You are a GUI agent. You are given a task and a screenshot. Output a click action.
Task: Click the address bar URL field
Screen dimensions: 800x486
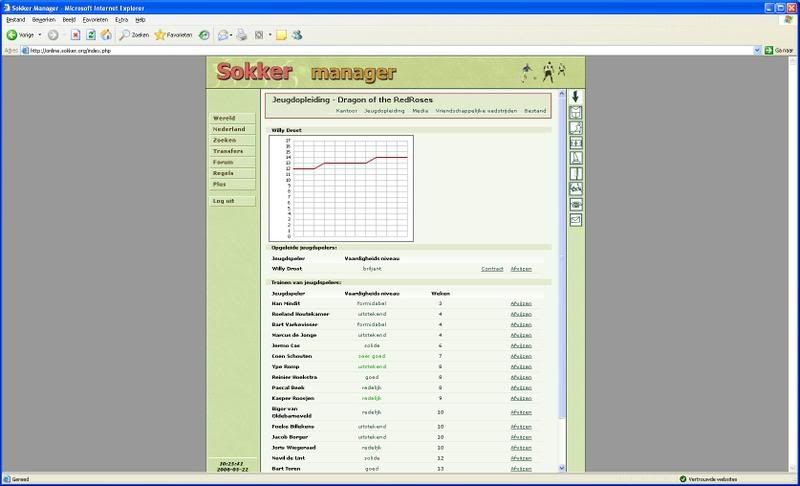388,50
